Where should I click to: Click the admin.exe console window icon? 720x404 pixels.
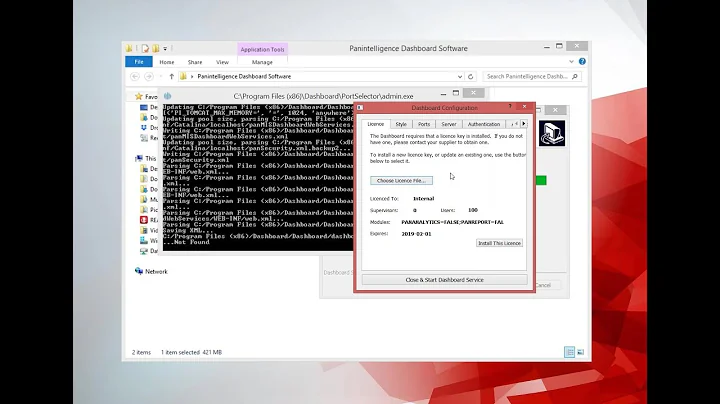[x=168, y=96]
